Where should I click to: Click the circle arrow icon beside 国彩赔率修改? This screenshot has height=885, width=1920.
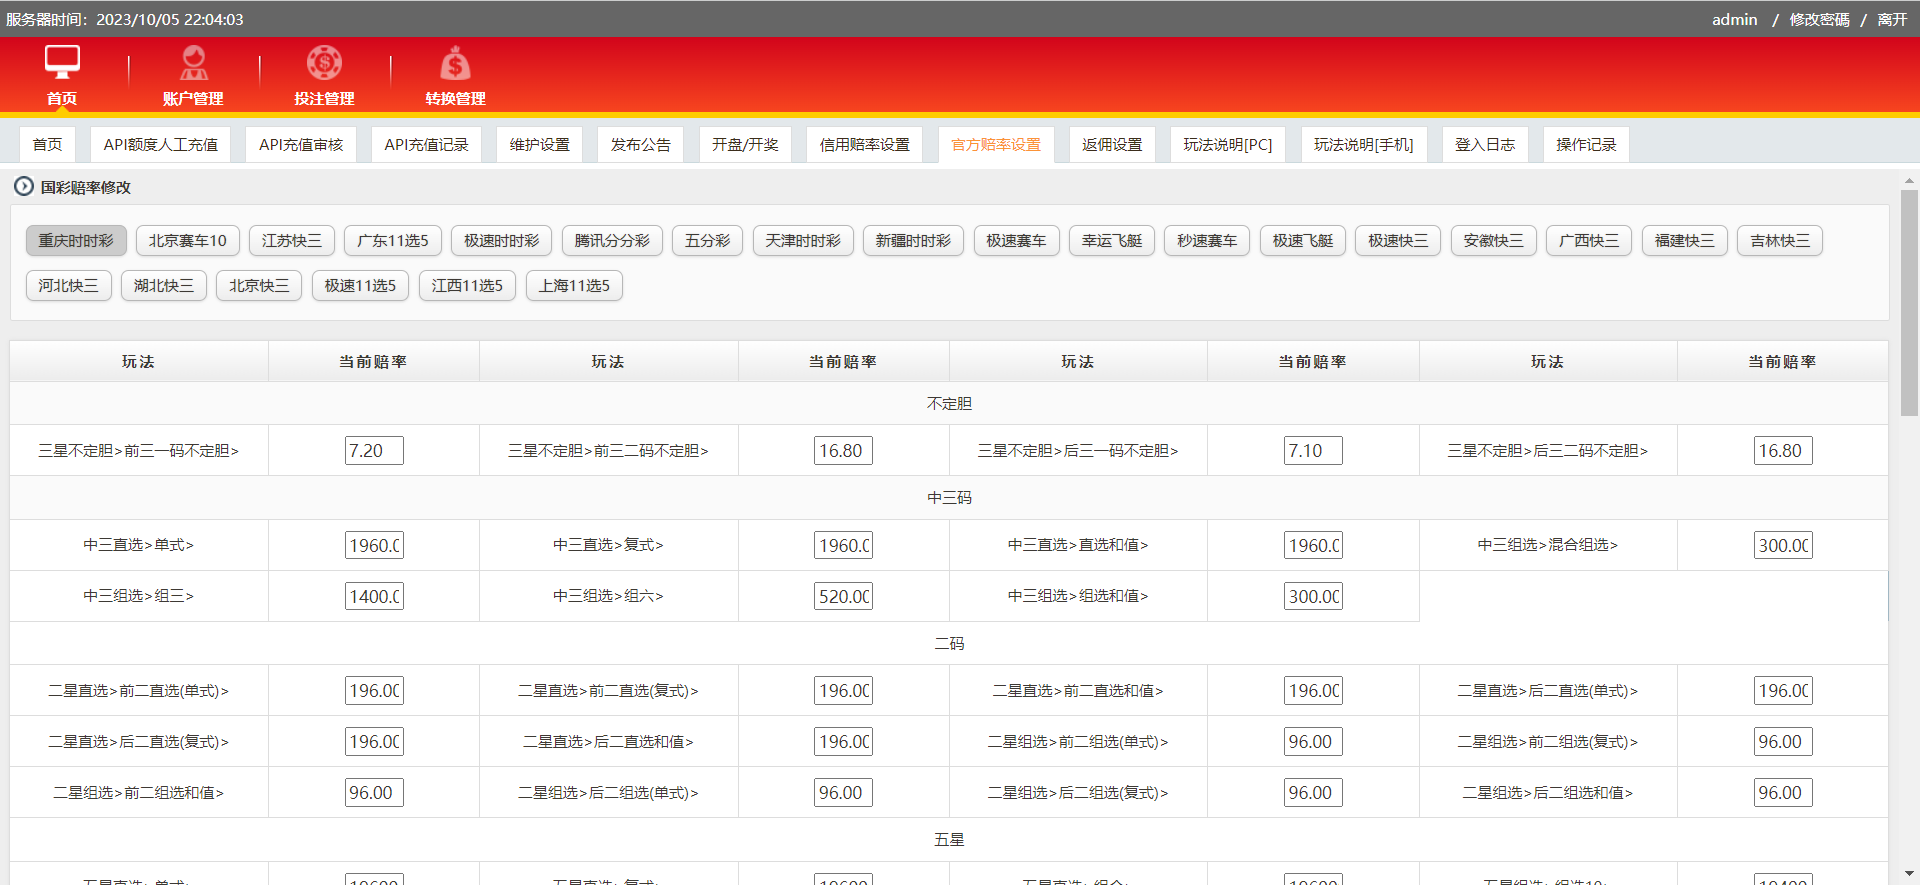(23, 187)
